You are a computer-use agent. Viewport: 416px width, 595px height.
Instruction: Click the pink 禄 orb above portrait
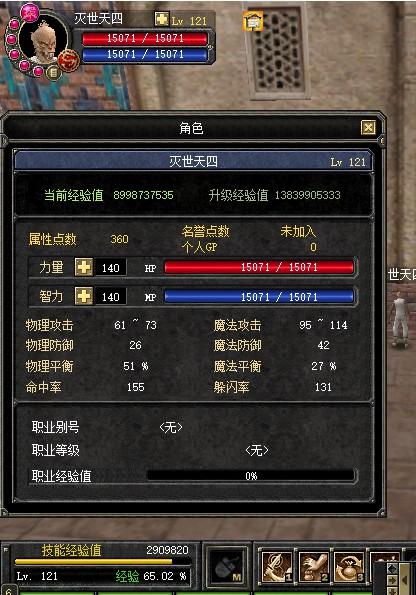(x=29, y=13)
